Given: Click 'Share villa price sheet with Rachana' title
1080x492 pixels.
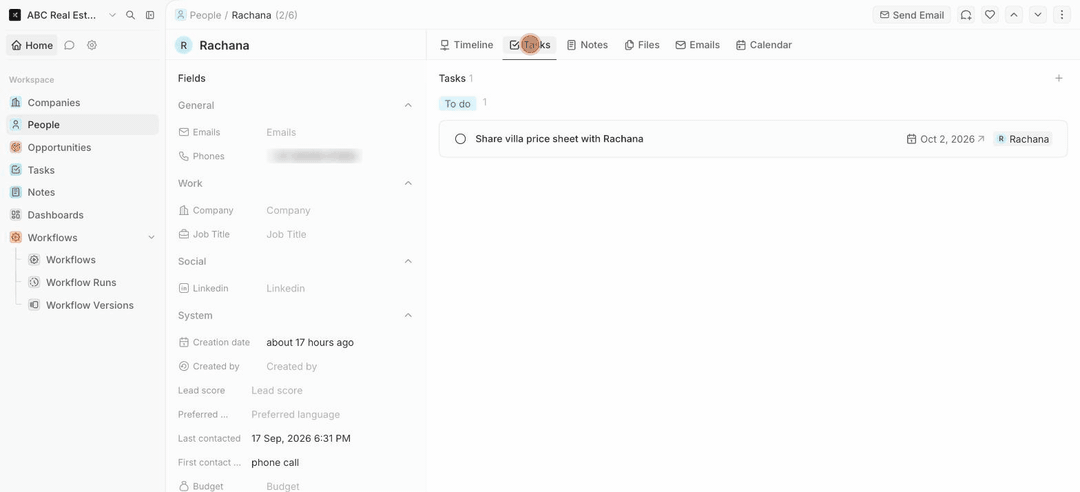Looking at the screenshot, I should pos(559,139).
